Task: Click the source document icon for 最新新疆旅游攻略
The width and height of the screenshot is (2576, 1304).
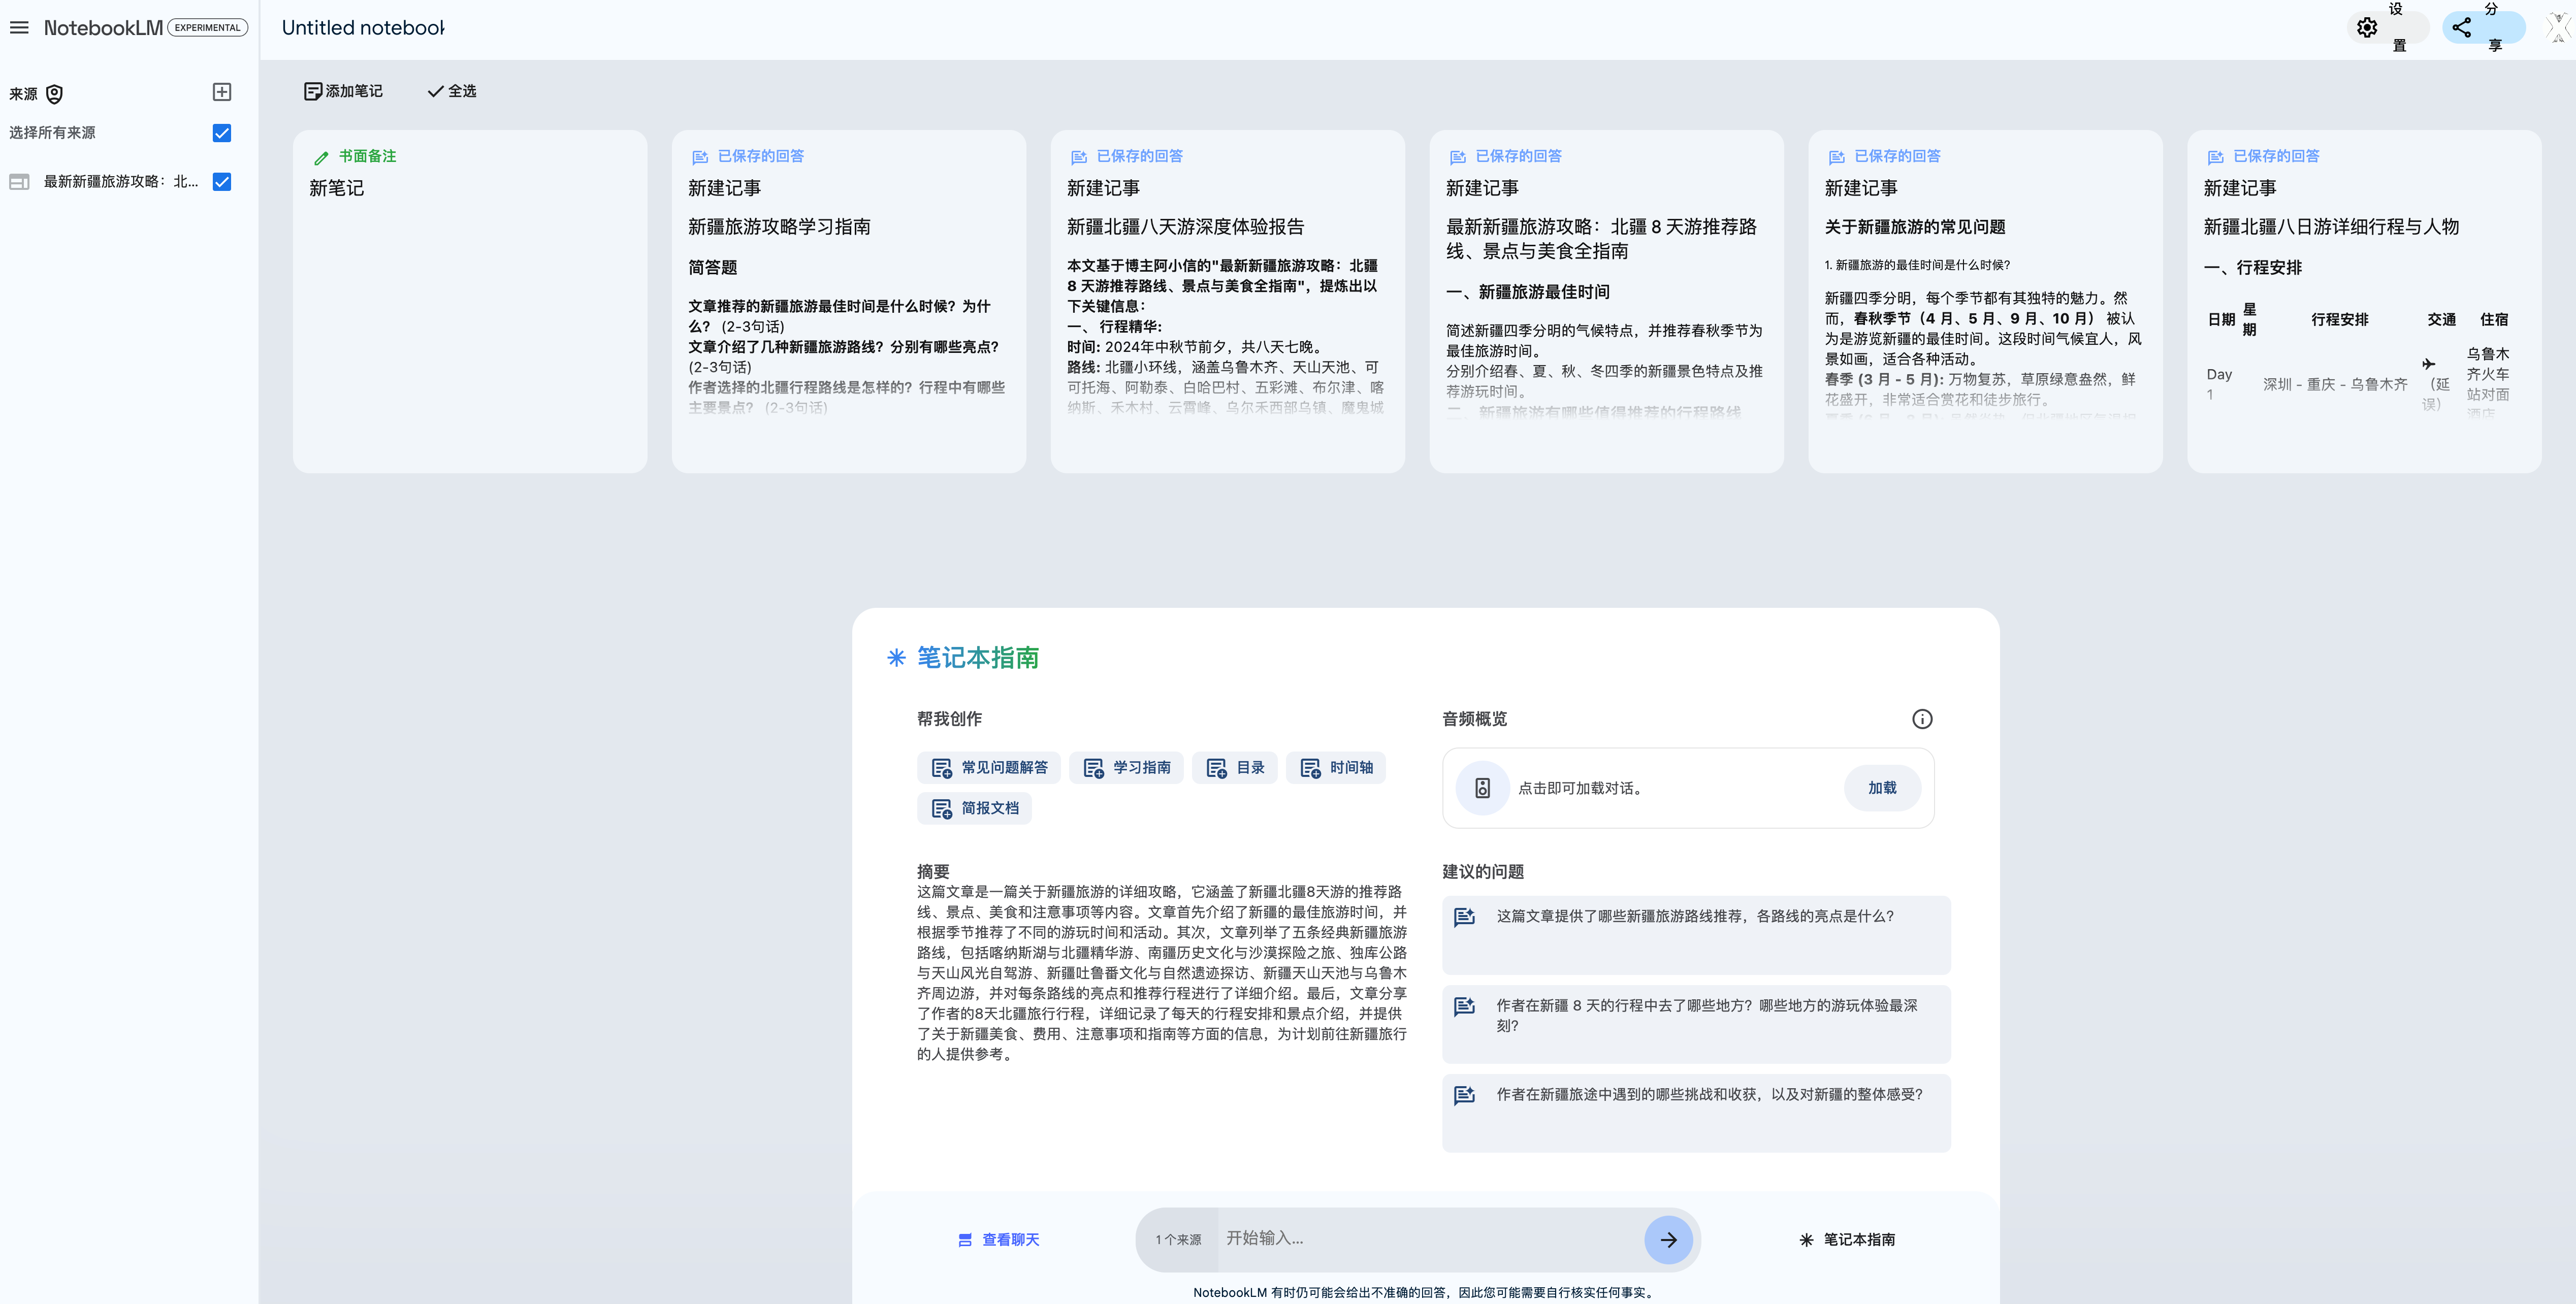Action: (x=19, y=182)
